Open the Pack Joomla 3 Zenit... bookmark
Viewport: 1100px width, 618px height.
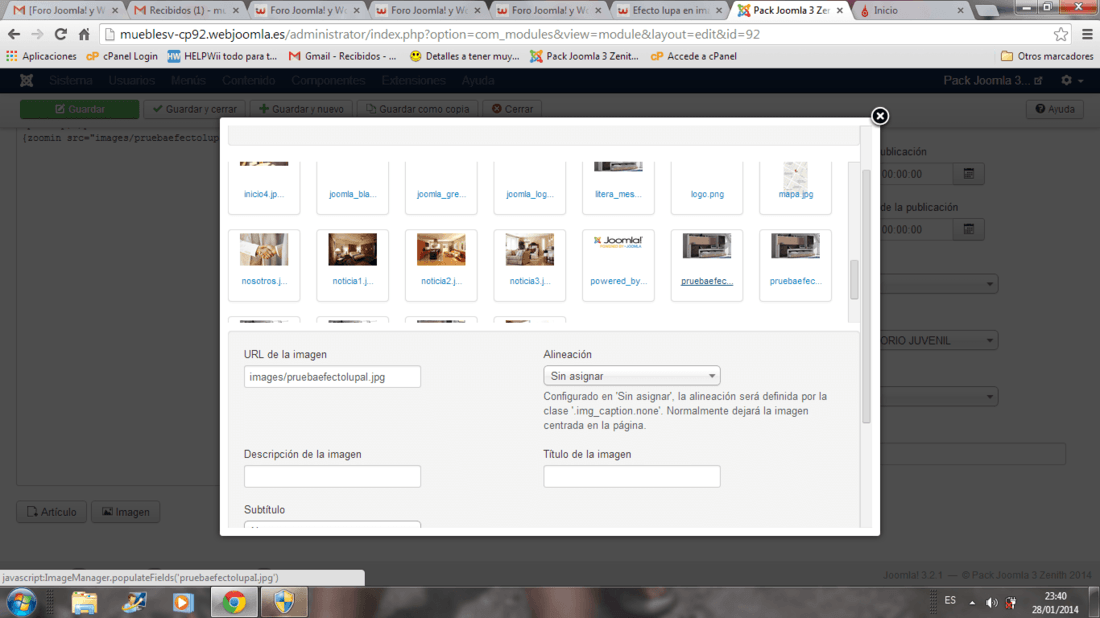[x=584, y=56]
